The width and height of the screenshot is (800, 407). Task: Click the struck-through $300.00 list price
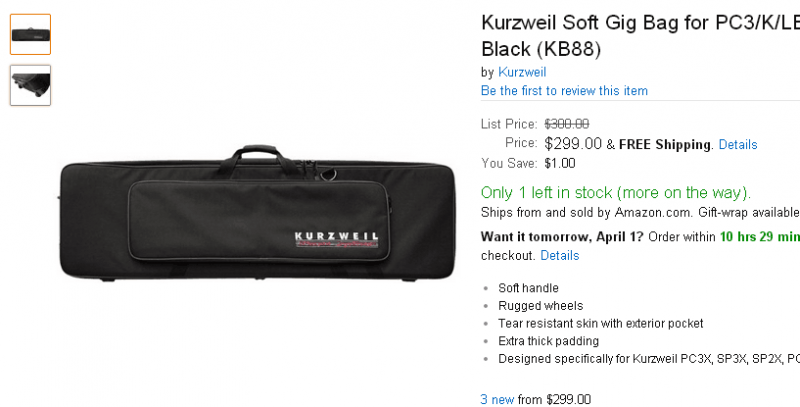click(x=567, y=124)
